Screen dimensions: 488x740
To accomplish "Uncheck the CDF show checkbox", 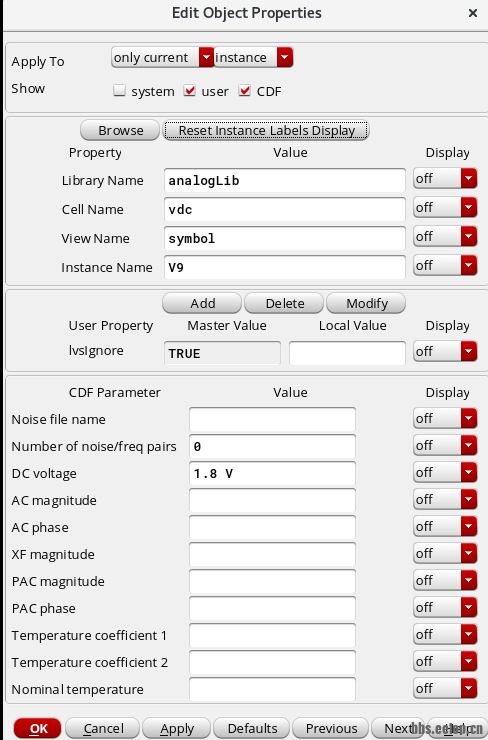I will [244, 90].
